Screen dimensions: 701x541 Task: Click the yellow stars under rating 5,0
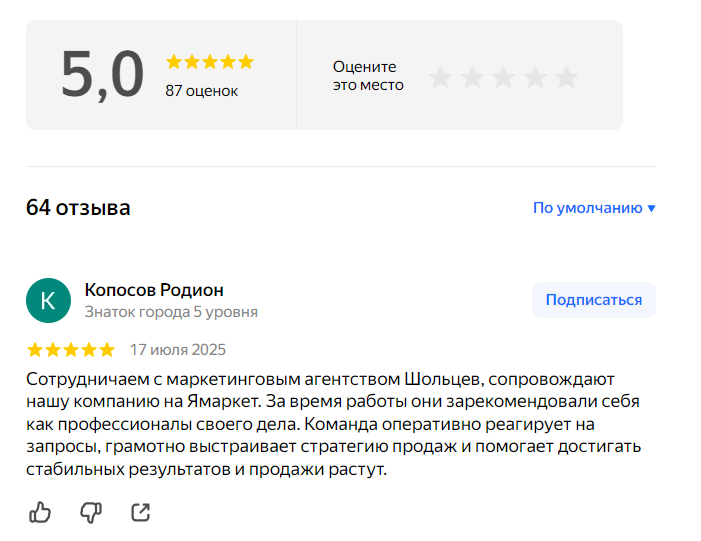pyautogui.click(x=209, y=62)
